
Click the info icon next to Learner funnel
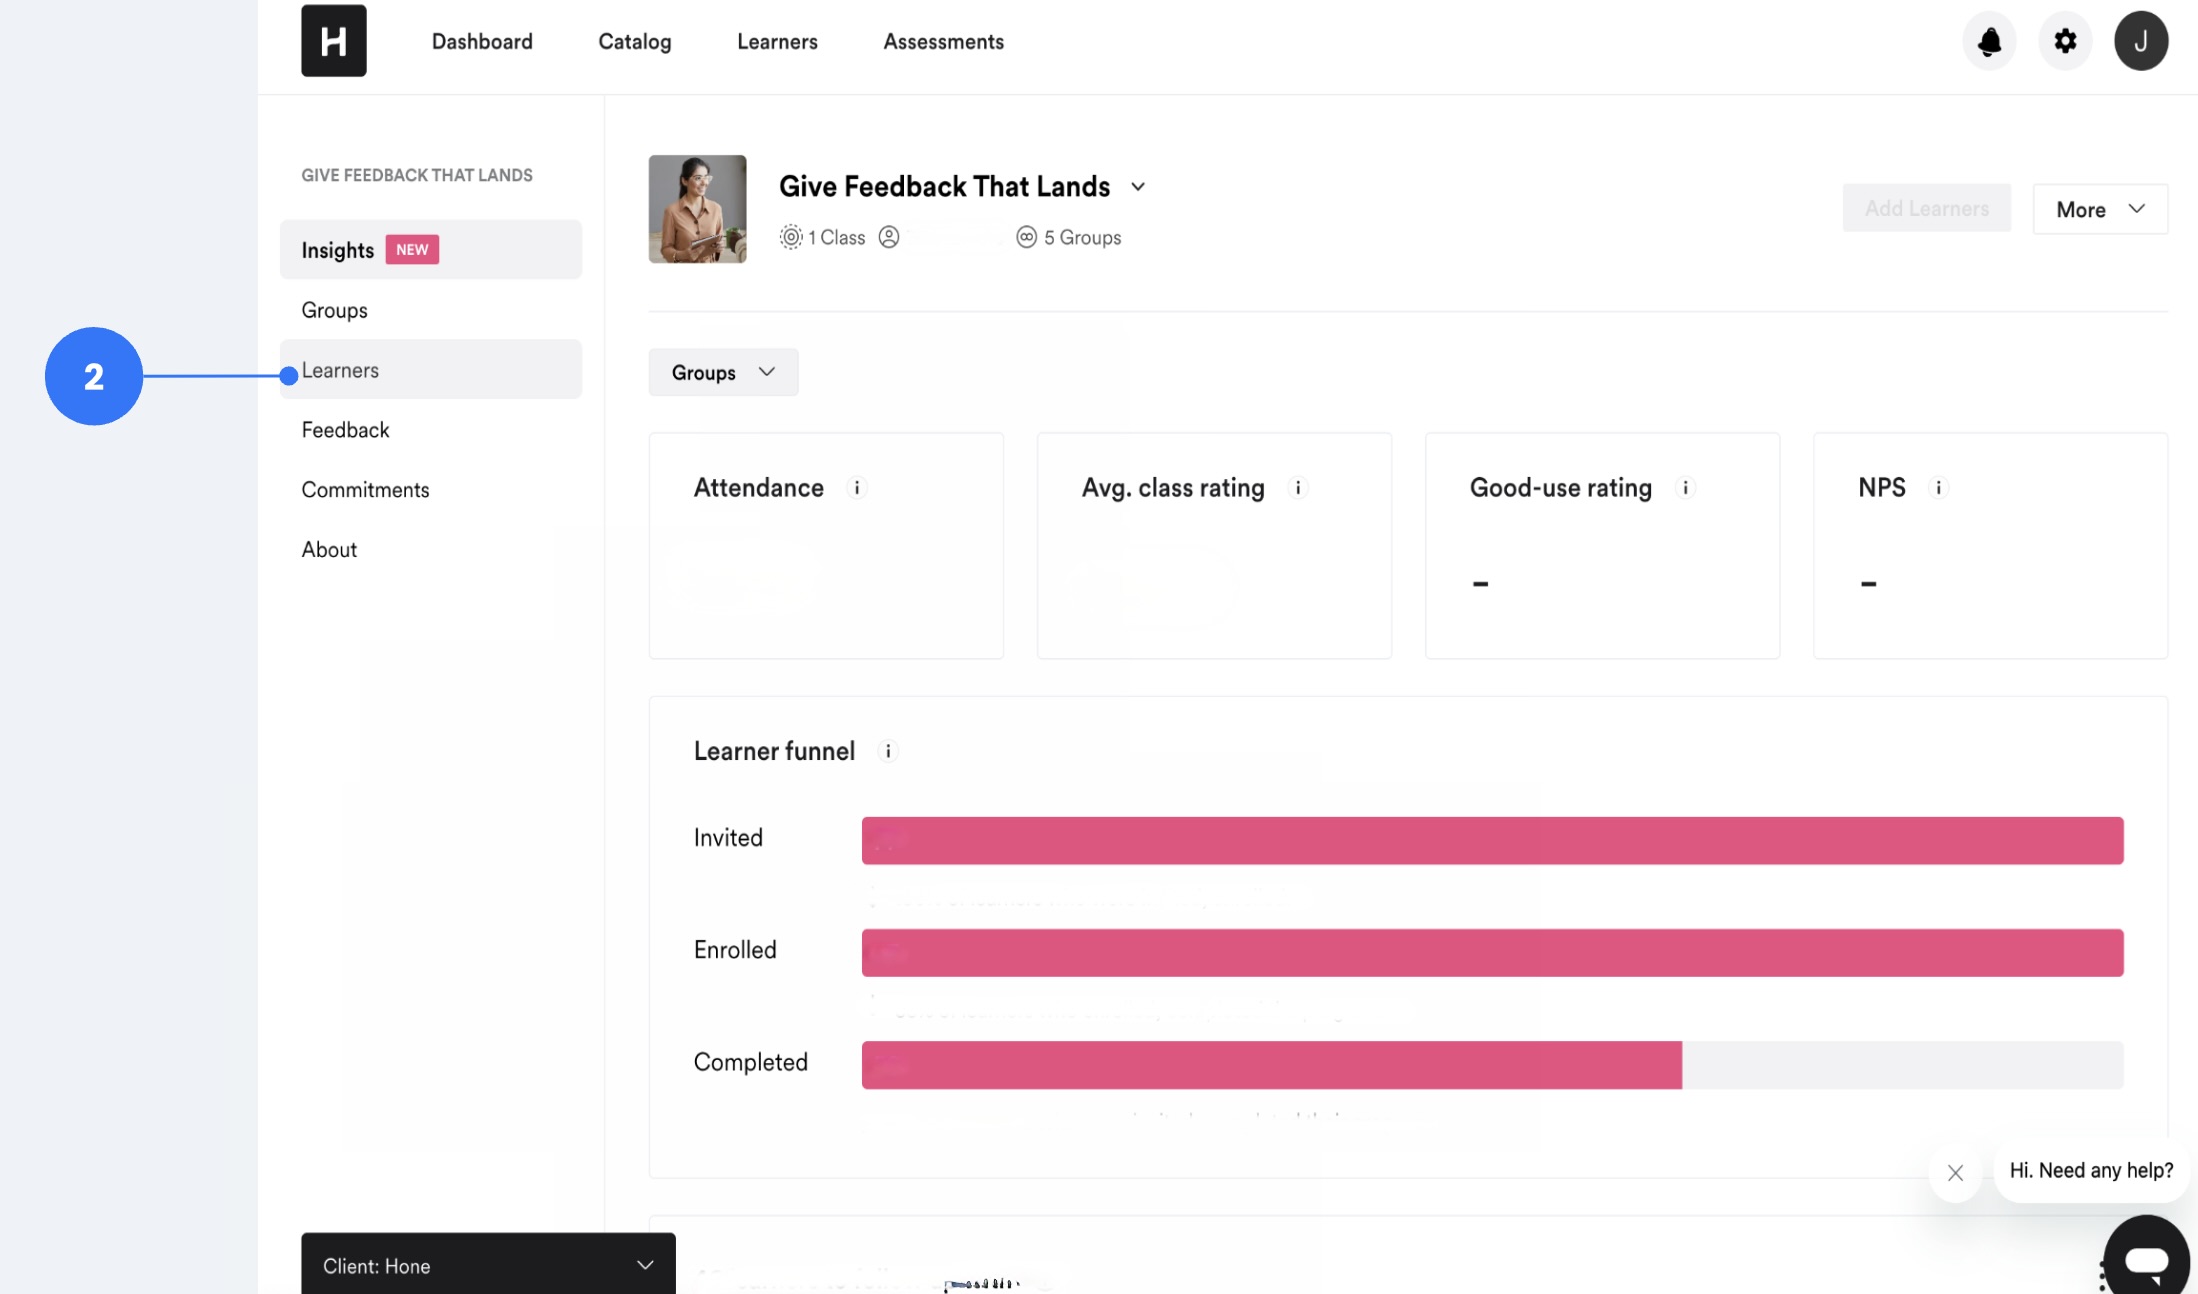point(888,751)
